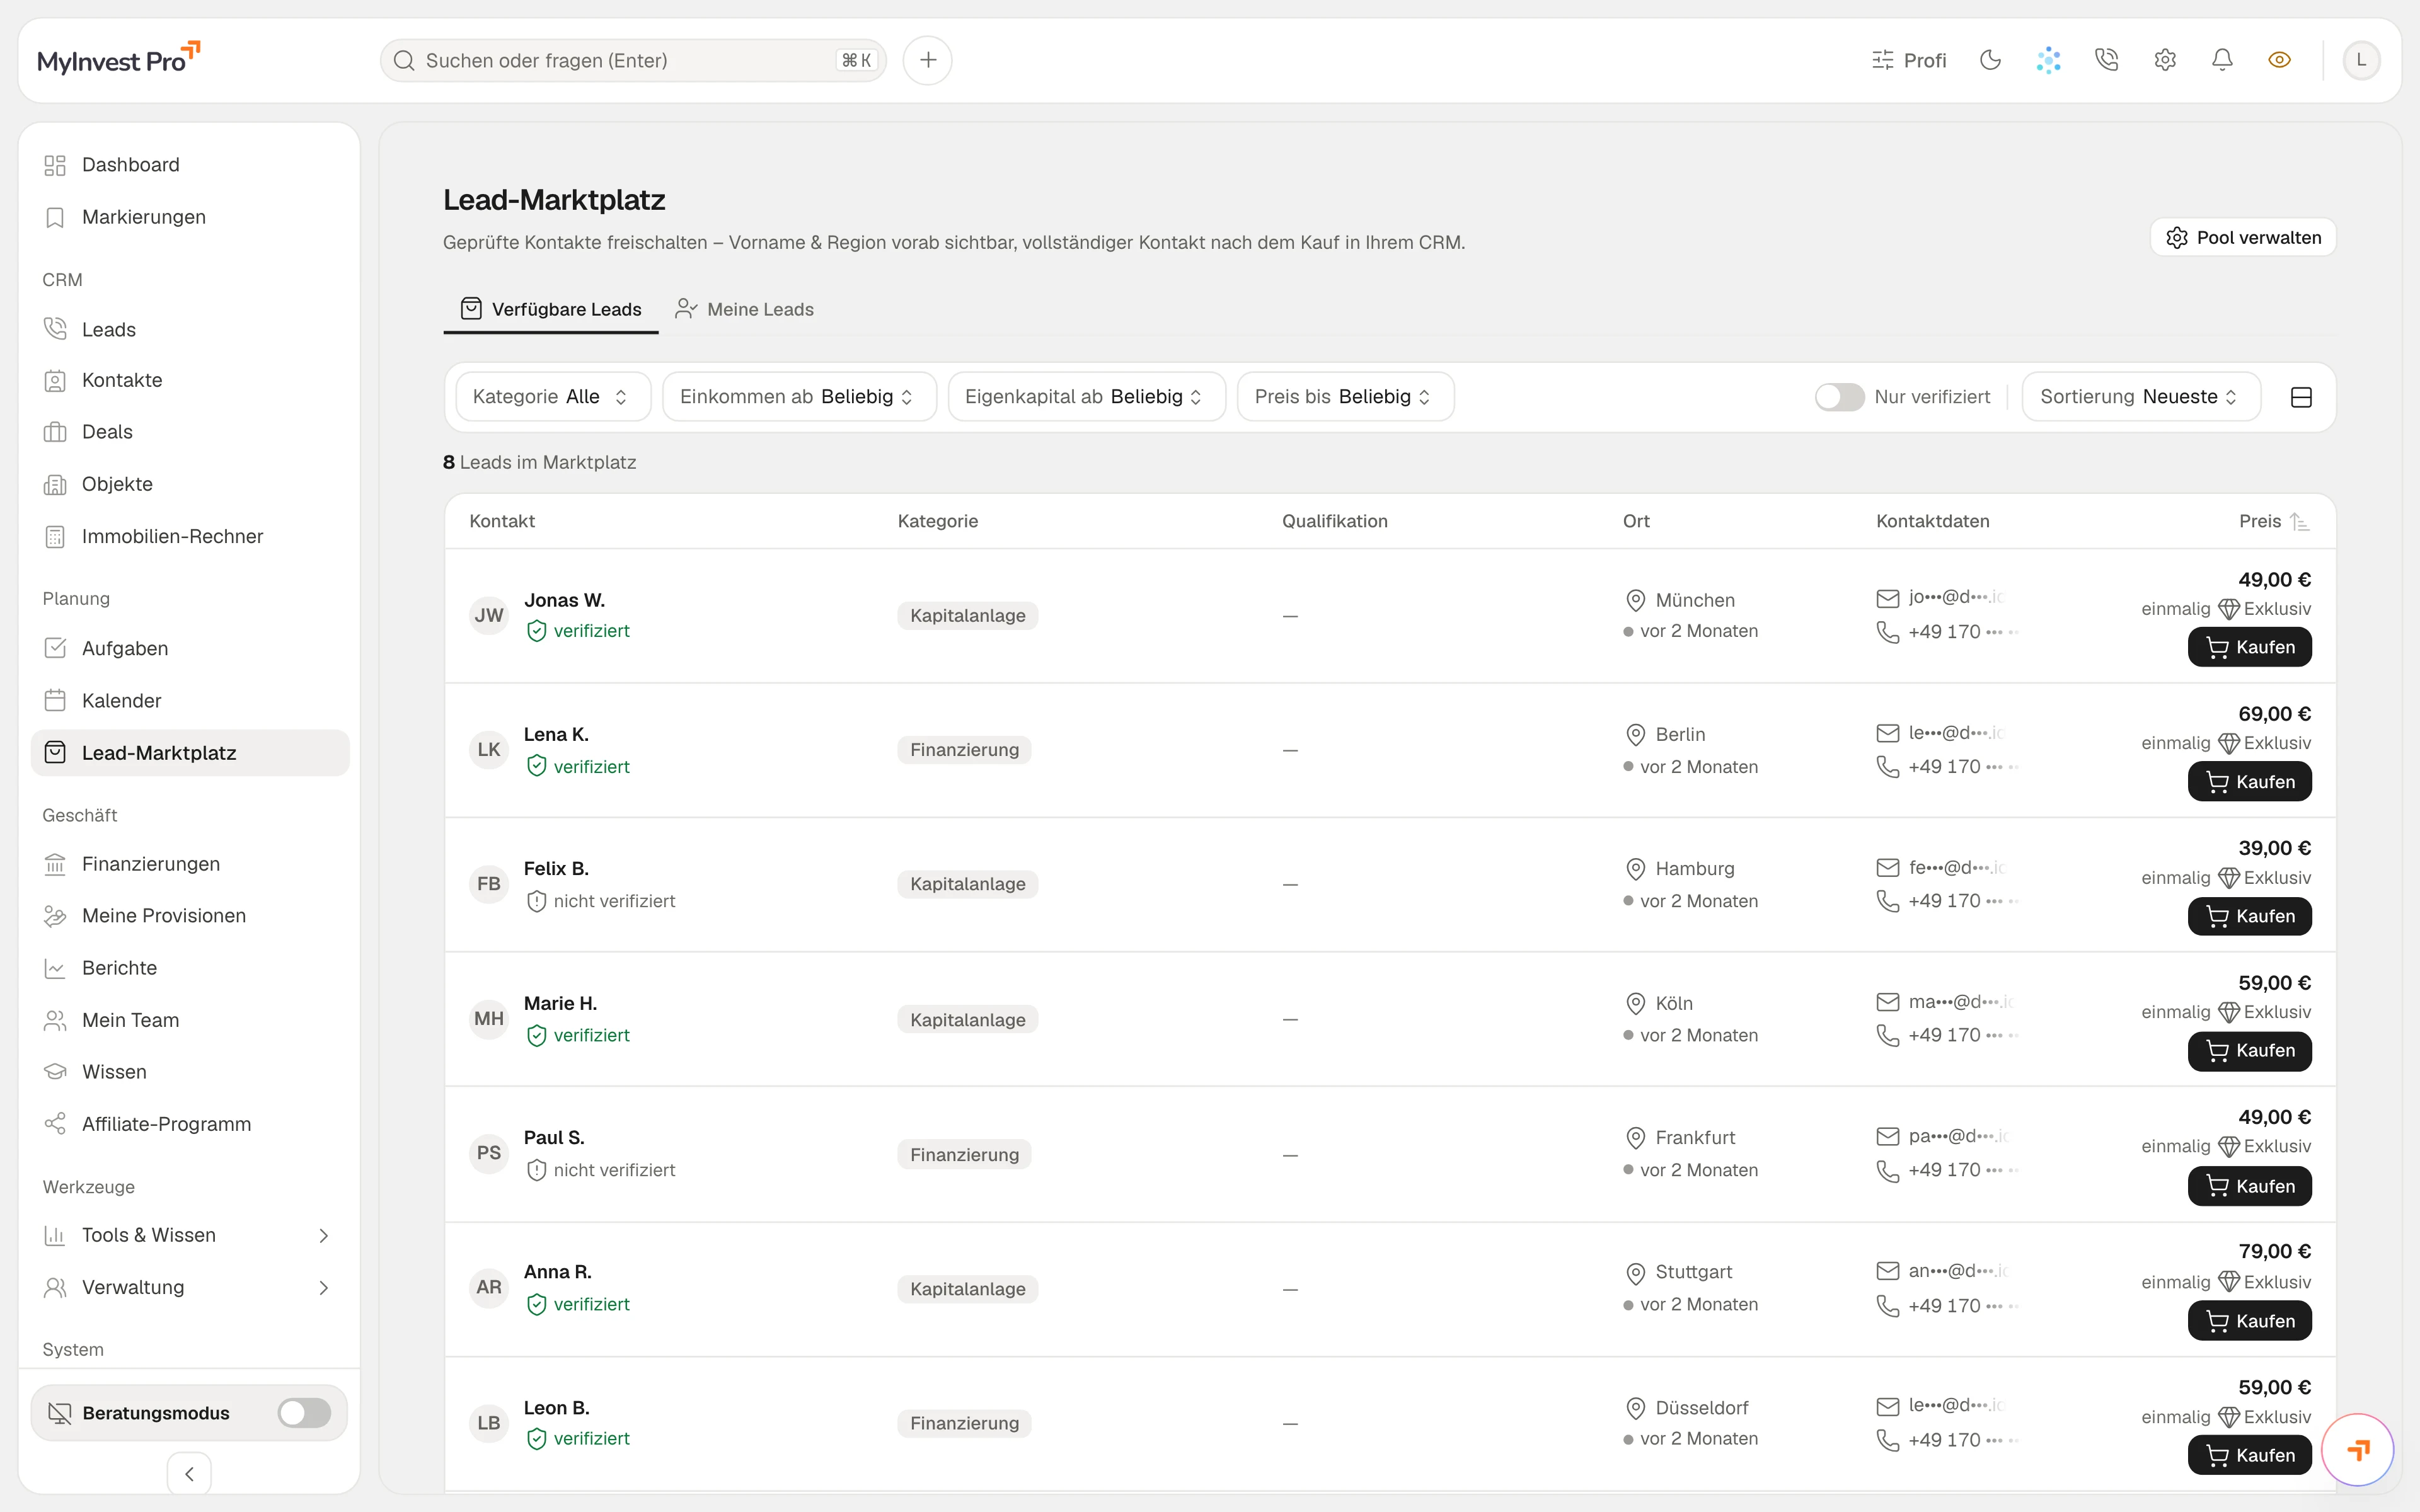Buy Marie H. lead with Kaufen
The width and height of the screenshot is (2420, 1512).
2249,1051
